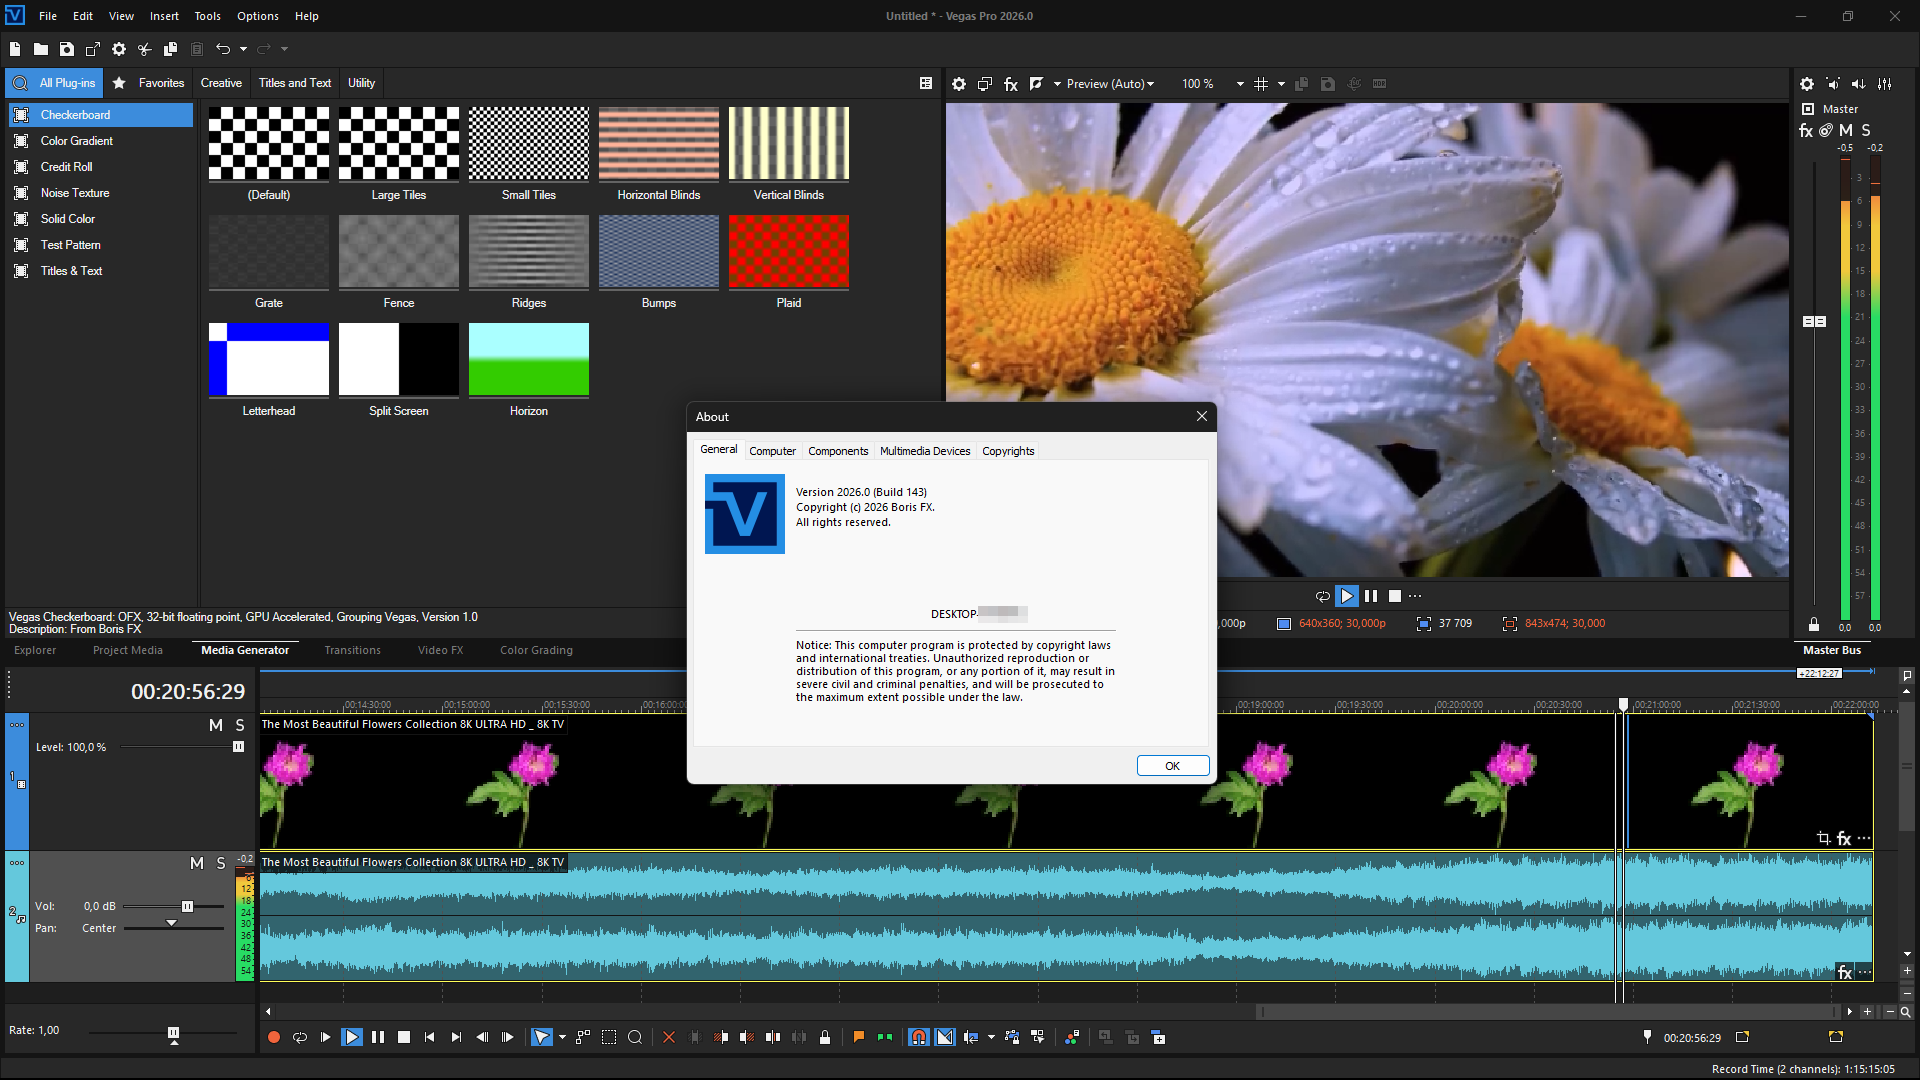The height and width of the screenshot is (1080, 1920).
Task: Open project properties gear in main toolbar
Action: 119,49
